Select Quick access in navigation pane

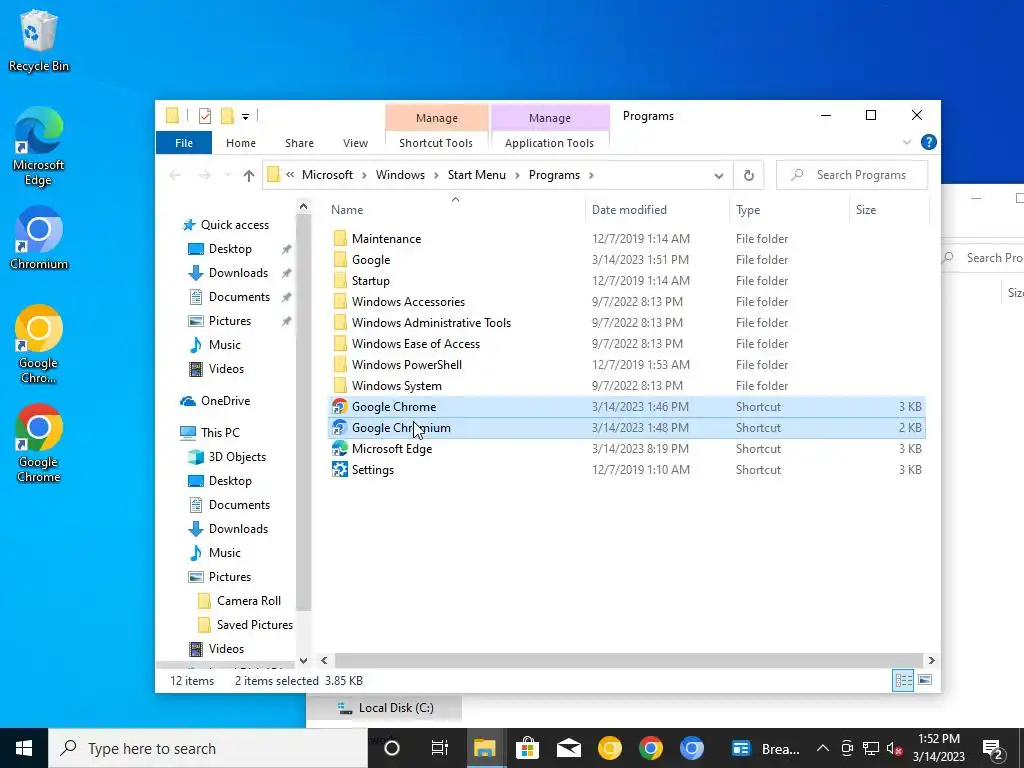point(234,225)
